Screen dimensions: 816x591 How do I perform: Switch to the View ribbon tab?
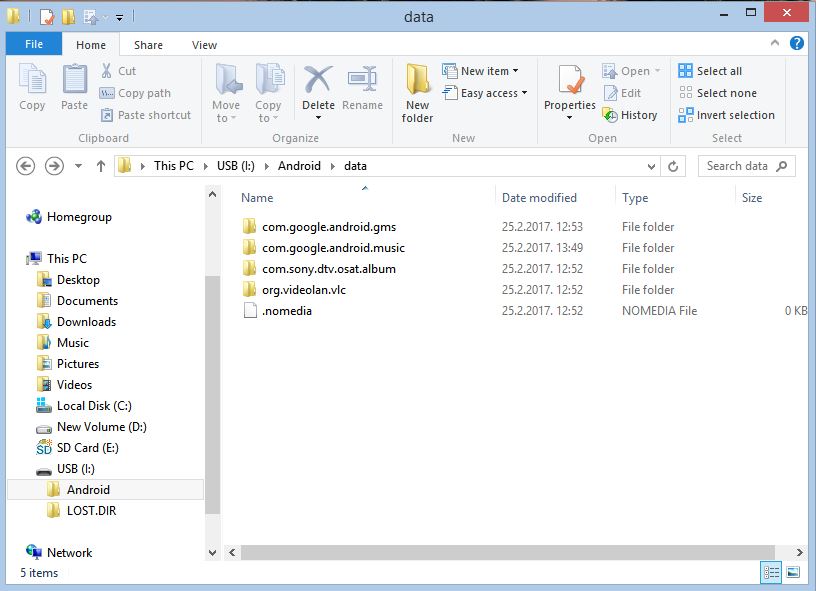(204, 45)
